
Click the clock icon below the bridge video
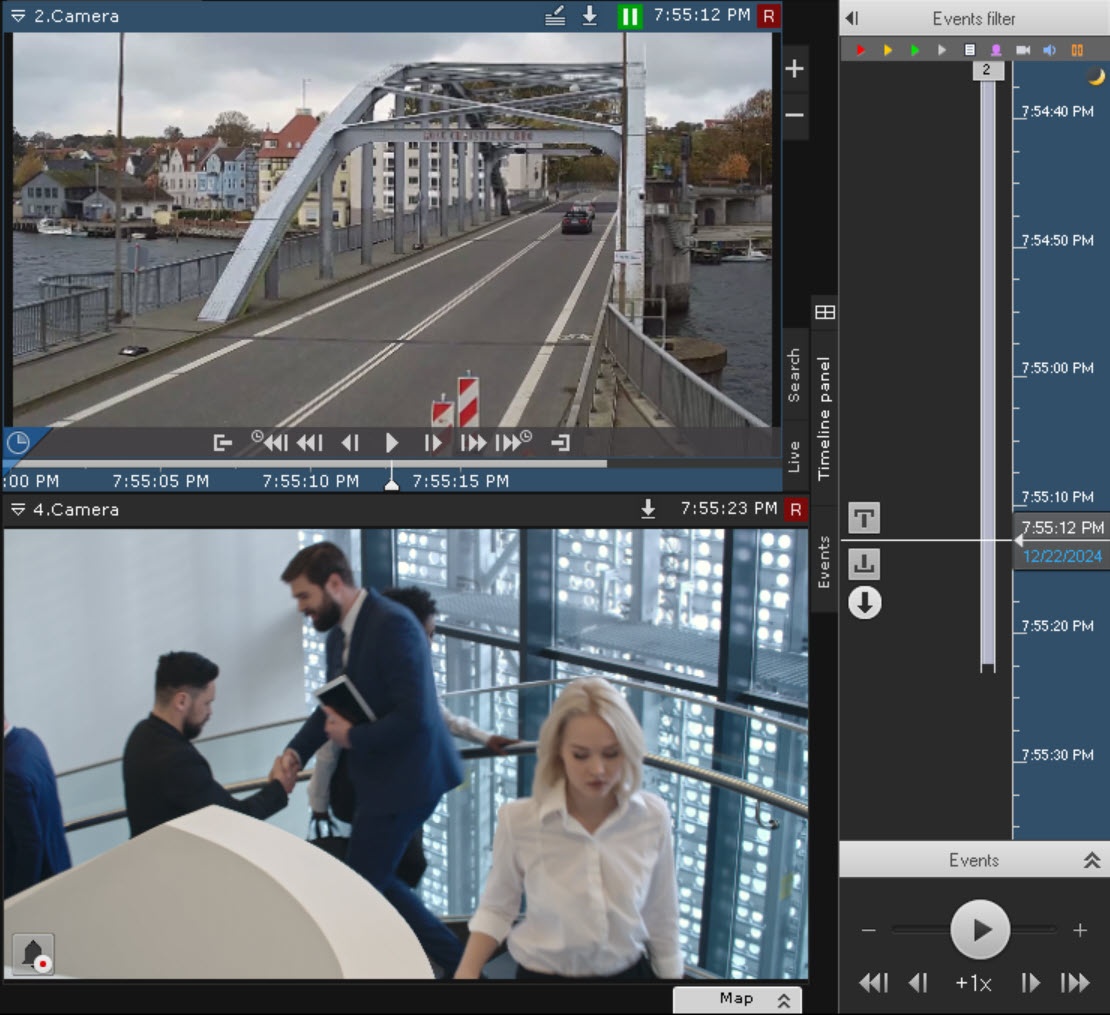18,442
